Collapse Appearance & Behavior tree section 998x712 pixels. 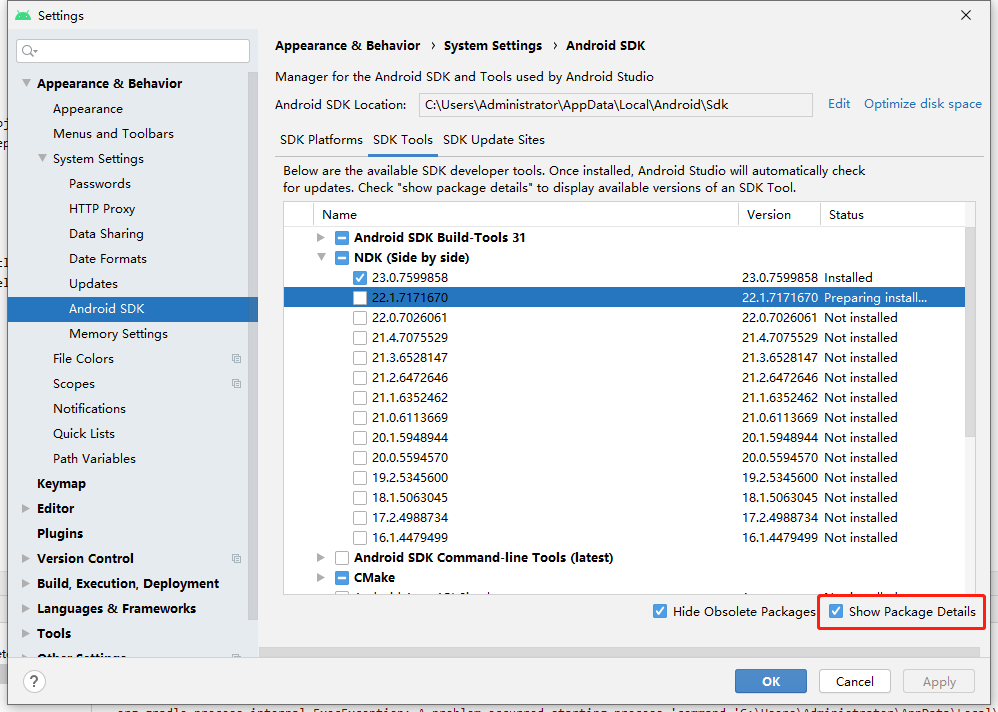pos(26,83)
